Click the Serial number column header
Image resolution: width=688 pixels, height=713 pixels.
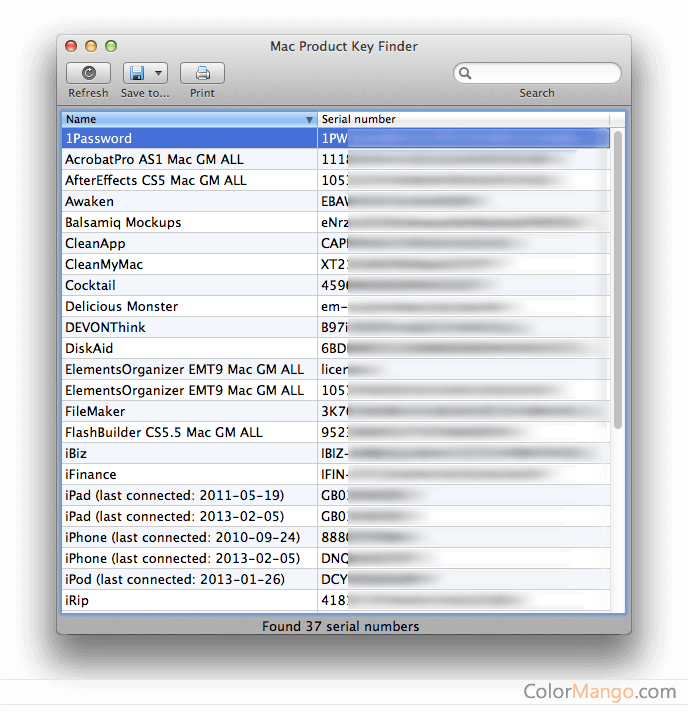(x=465, y=119)
